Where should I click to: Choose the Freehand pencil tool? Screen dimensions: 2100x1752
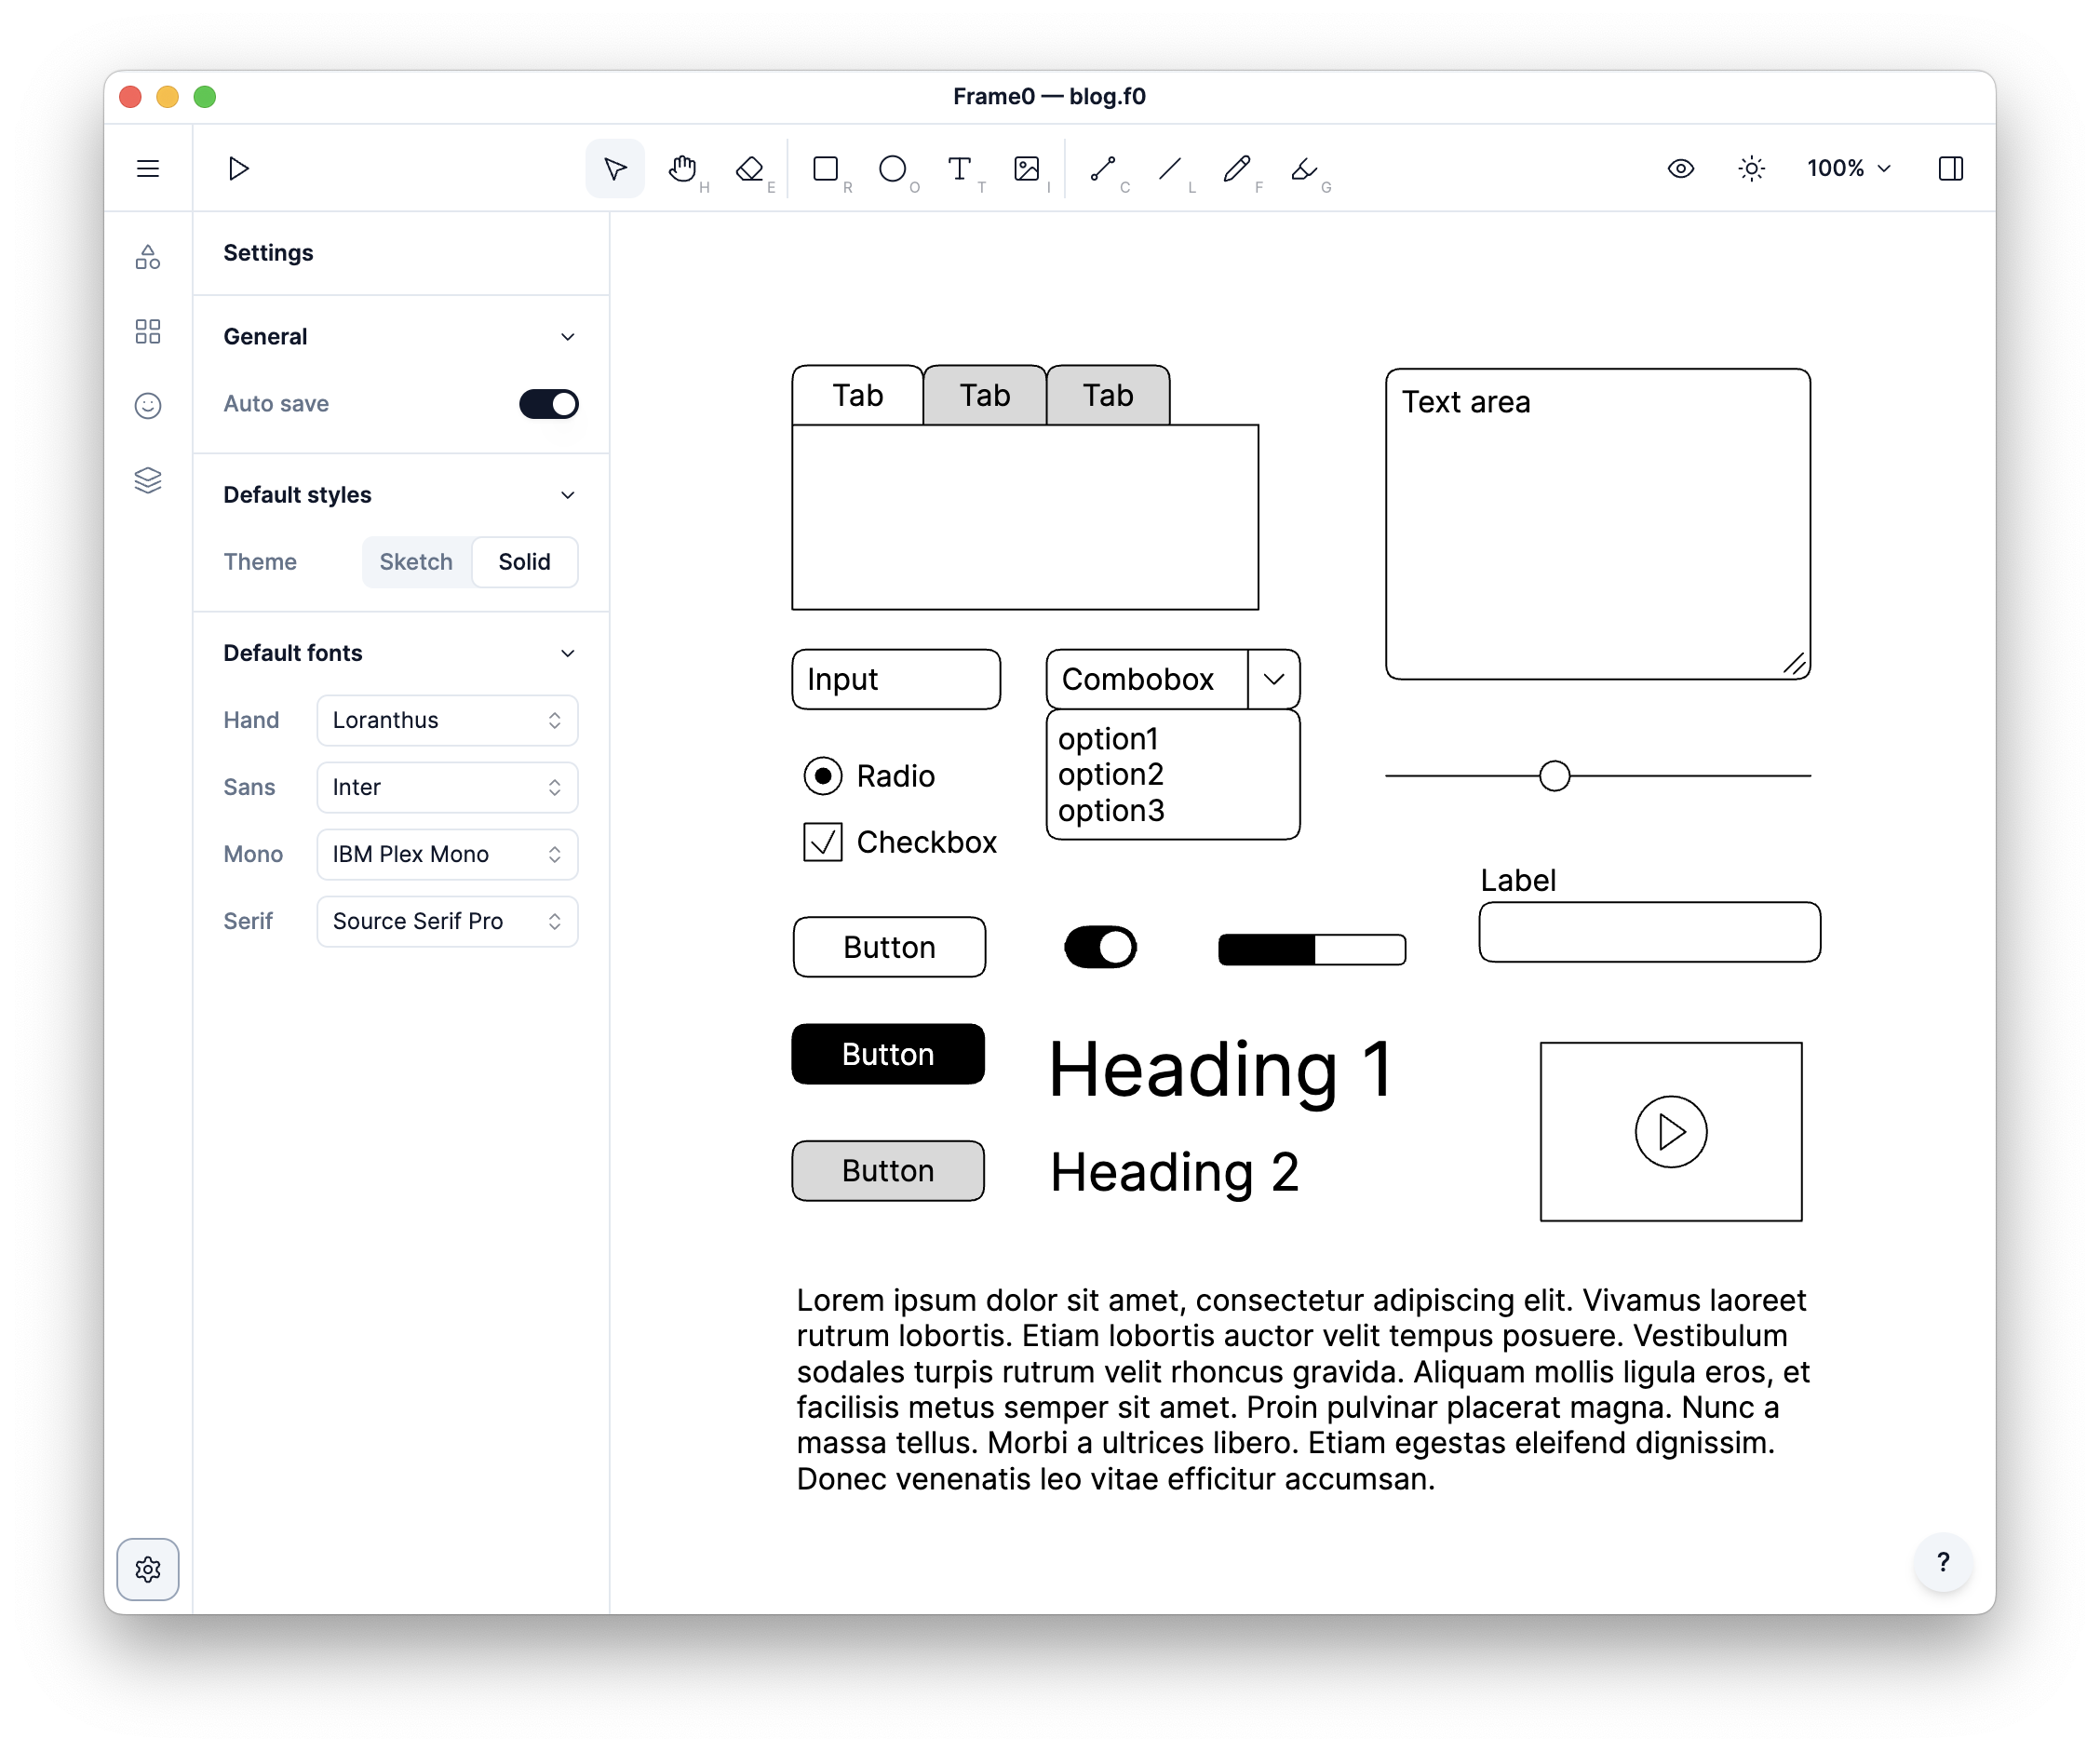click(1237, 168)
